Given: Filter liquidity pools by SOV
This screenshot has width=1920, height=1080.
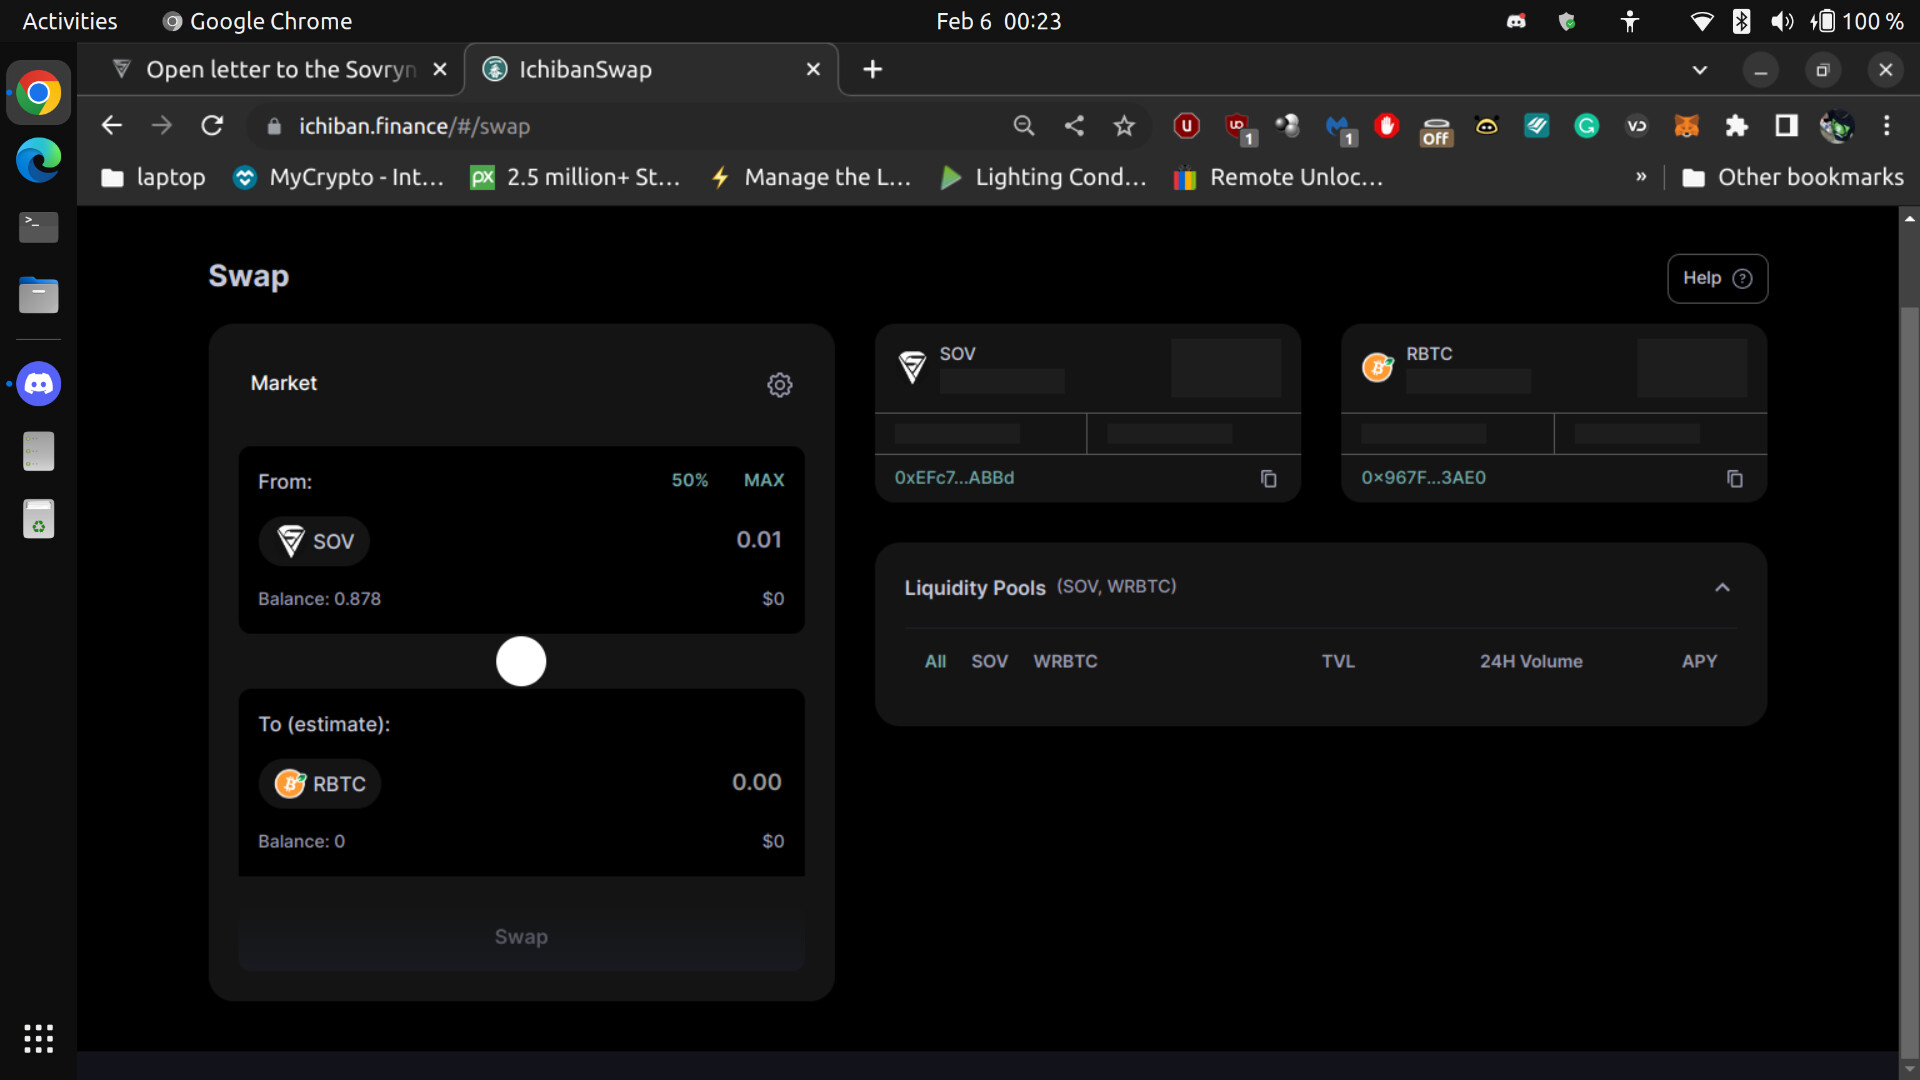Looking at the screenshot, I should coord(989,661).
